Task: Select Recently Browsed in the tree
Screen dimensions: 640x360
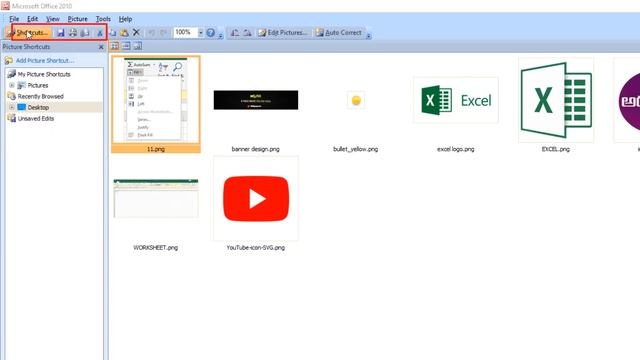Action: [40, 96]
